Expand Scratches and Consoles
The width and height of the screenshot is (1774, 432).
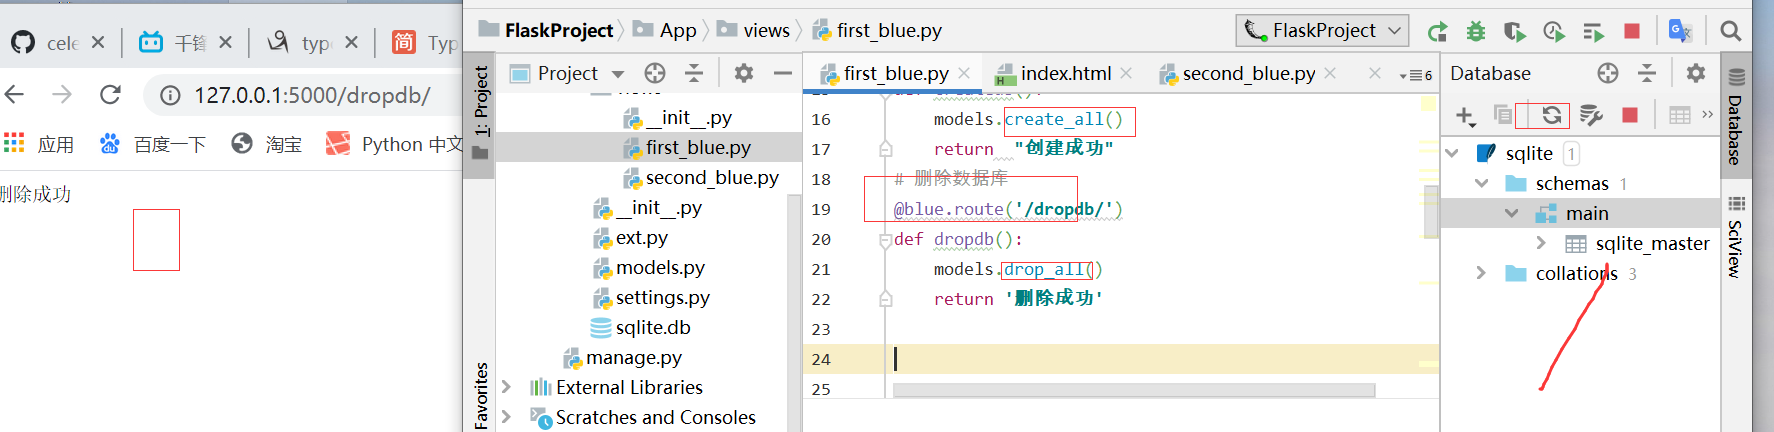(506, 417)
